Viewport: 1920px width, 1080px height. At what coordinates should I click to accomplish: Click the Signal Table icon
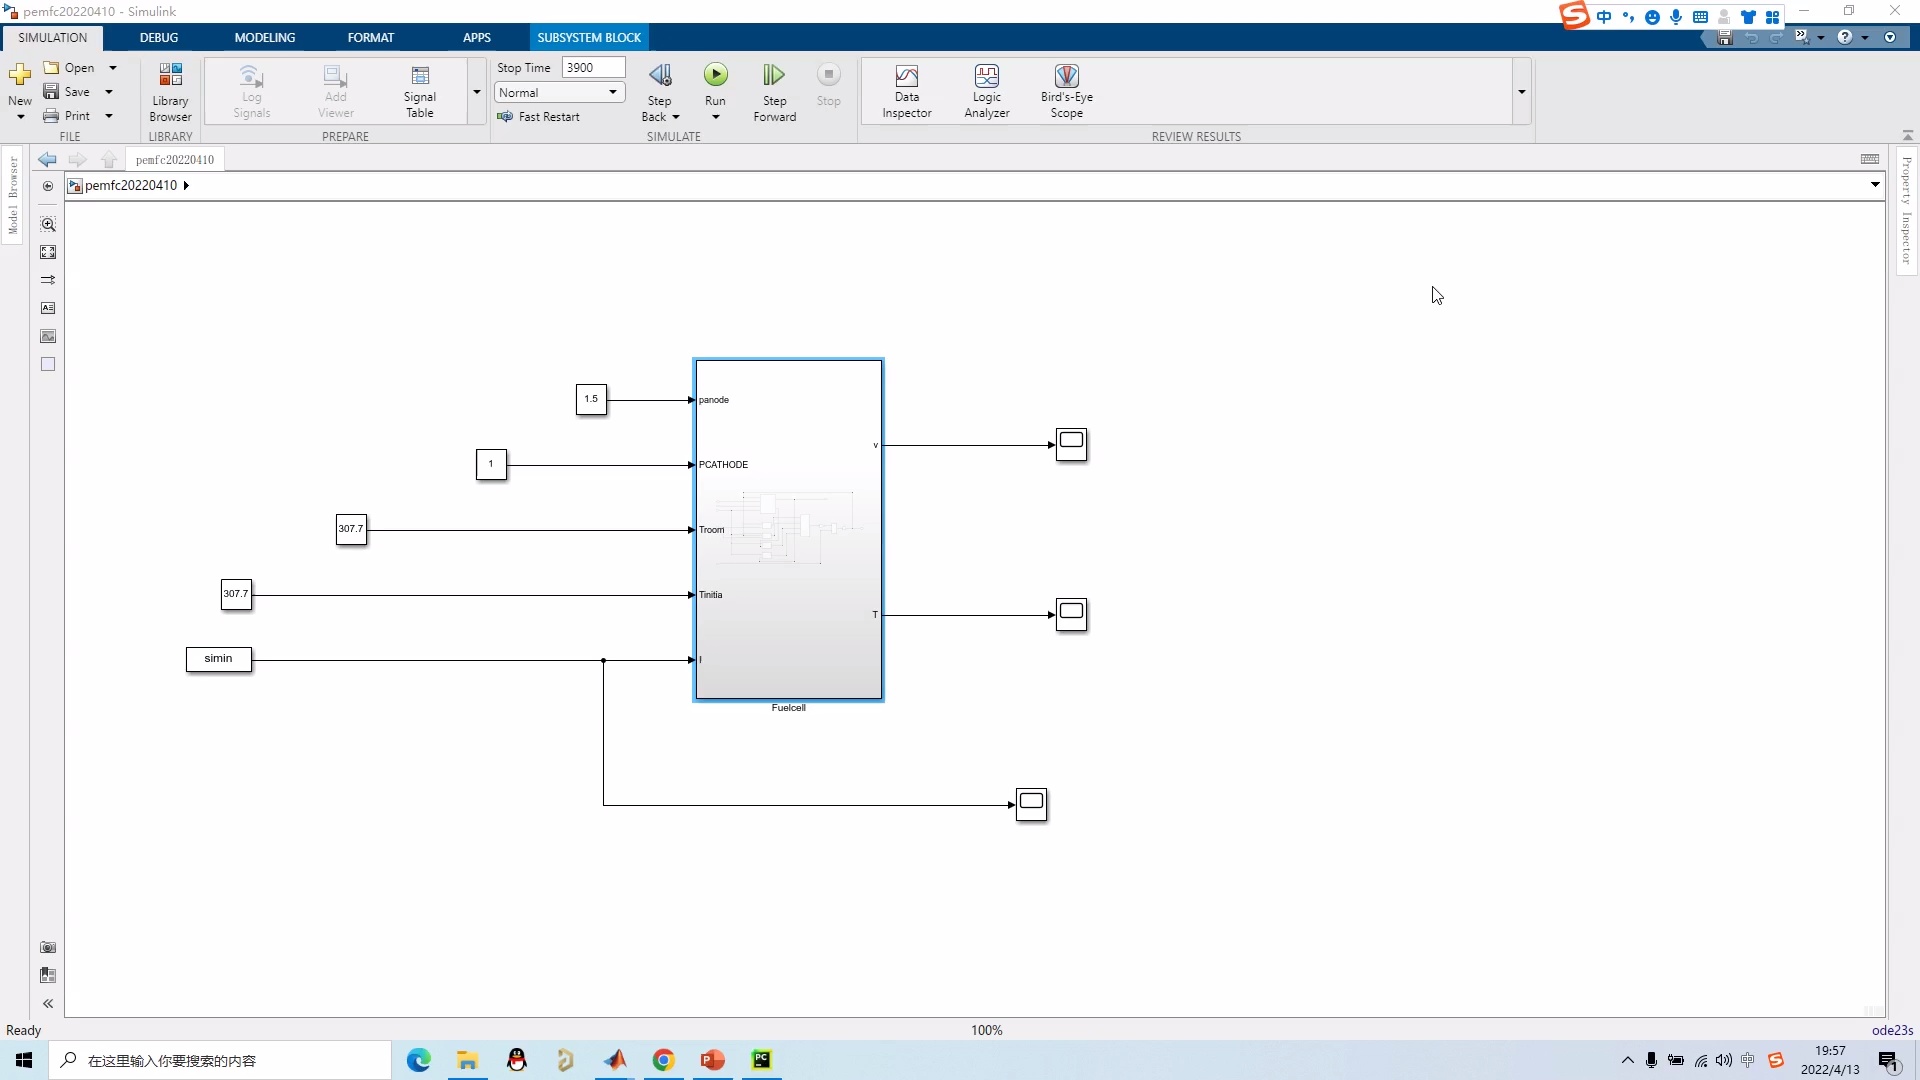[x=420, y=91]
